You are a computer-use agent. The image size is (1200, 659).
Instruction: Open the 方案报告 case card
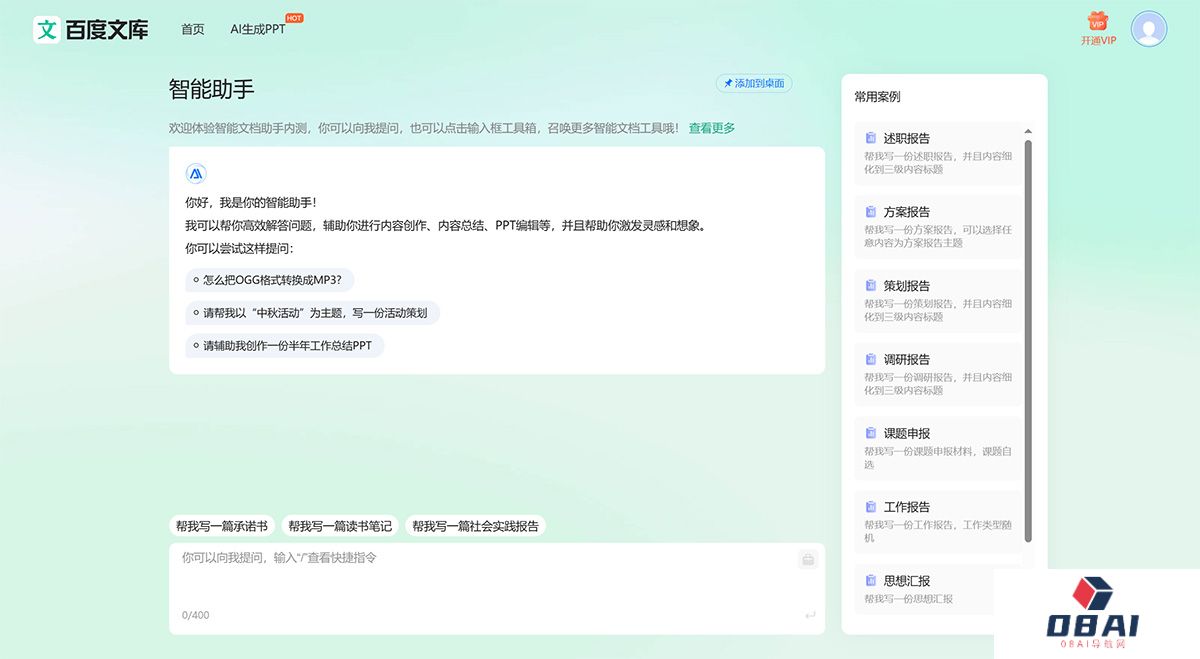938,227
